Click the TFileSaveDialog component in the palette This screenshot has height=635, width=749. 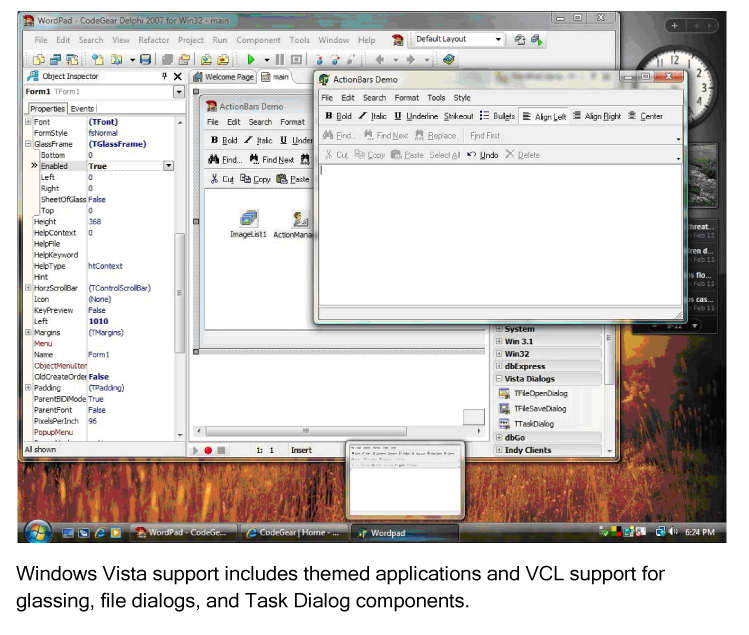point(533,409)
